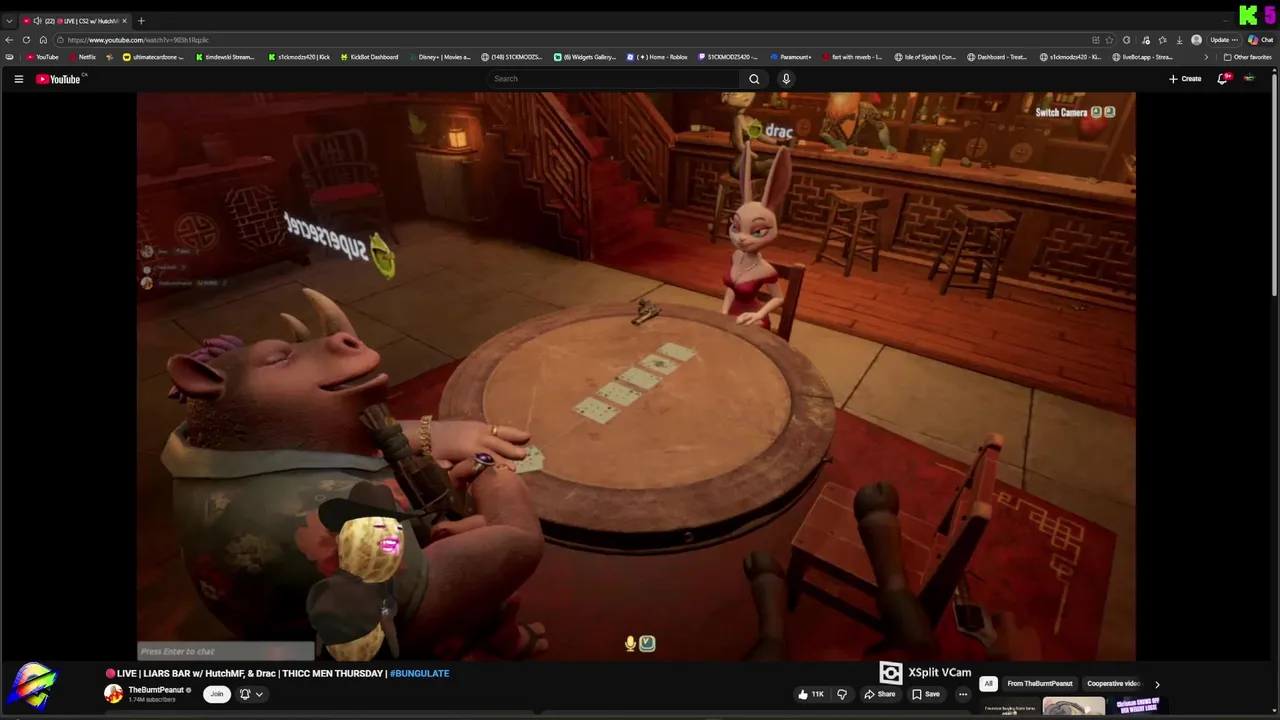Start voice search with the microphone icon

click(786, 79)
